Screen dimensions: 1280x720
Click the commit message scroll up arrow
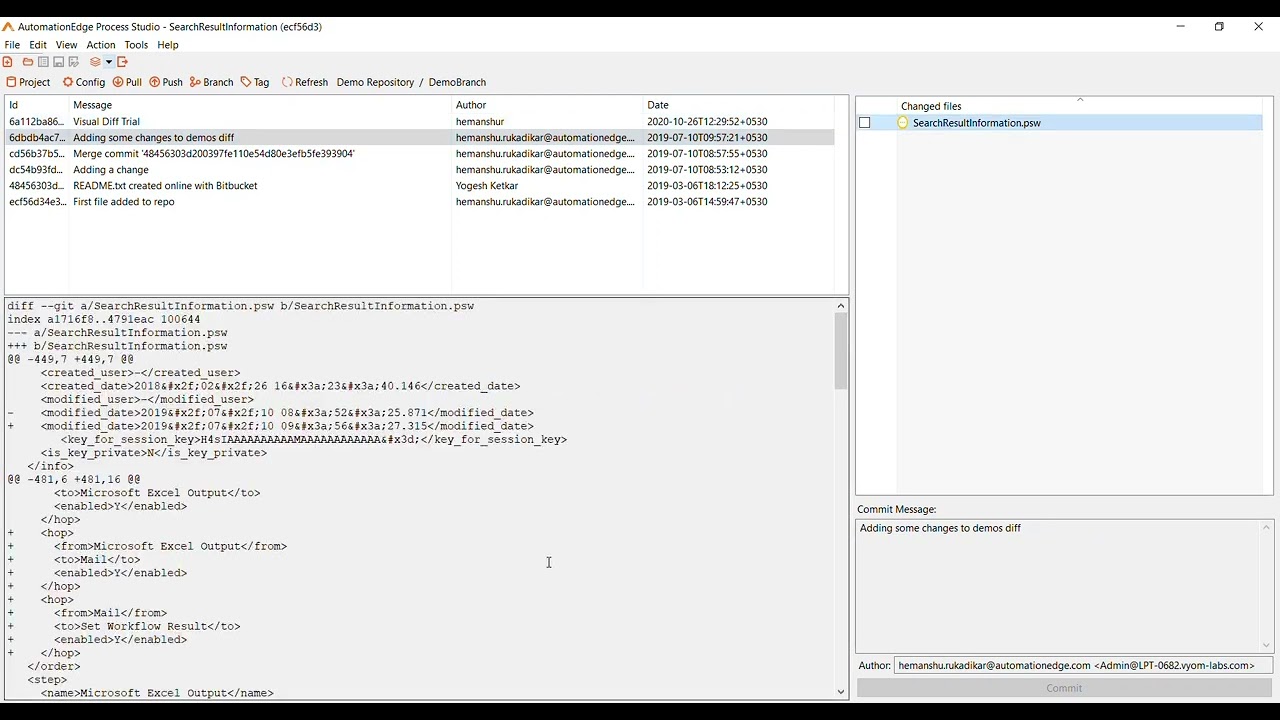(x=1266, y=528)
